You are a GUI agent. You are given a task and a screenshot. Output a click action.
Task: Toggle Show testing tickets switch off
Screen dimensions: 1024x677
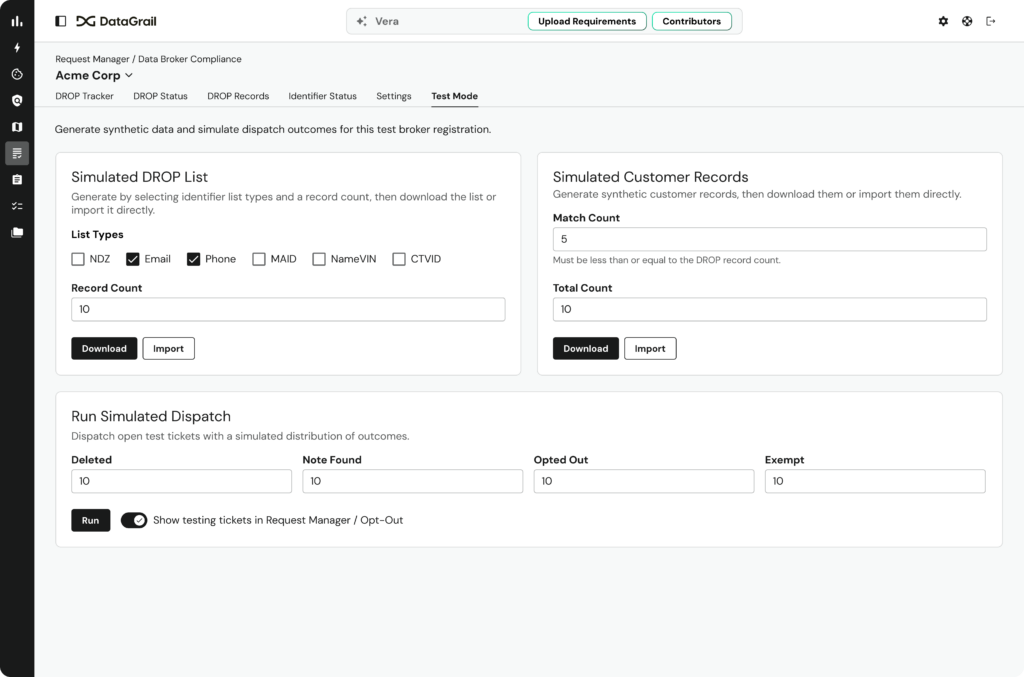pos(134,520)
